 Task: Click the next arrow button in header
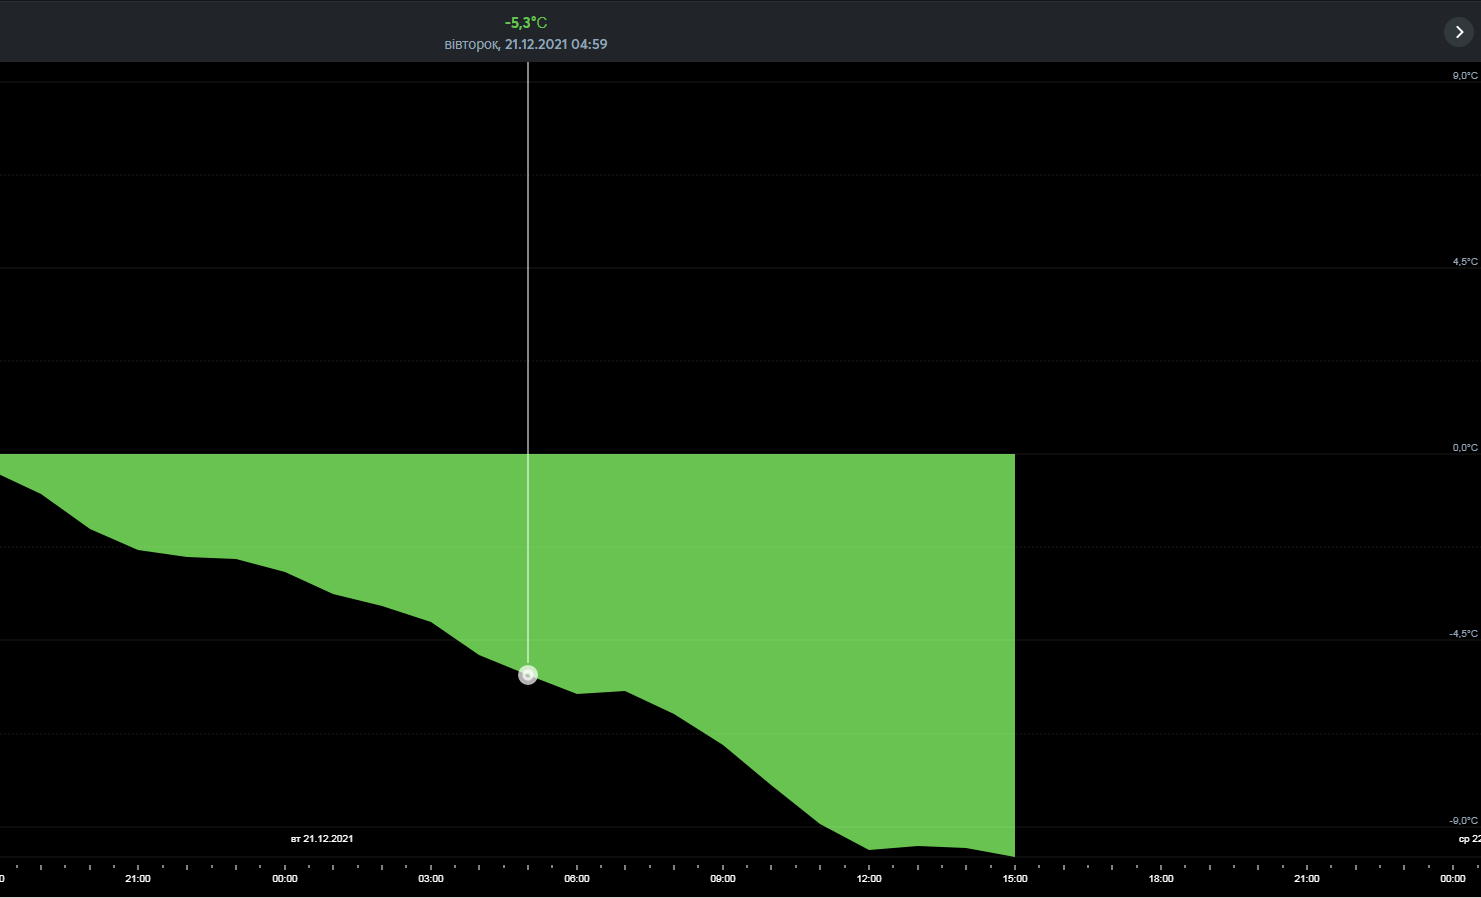click(1459, 32)
